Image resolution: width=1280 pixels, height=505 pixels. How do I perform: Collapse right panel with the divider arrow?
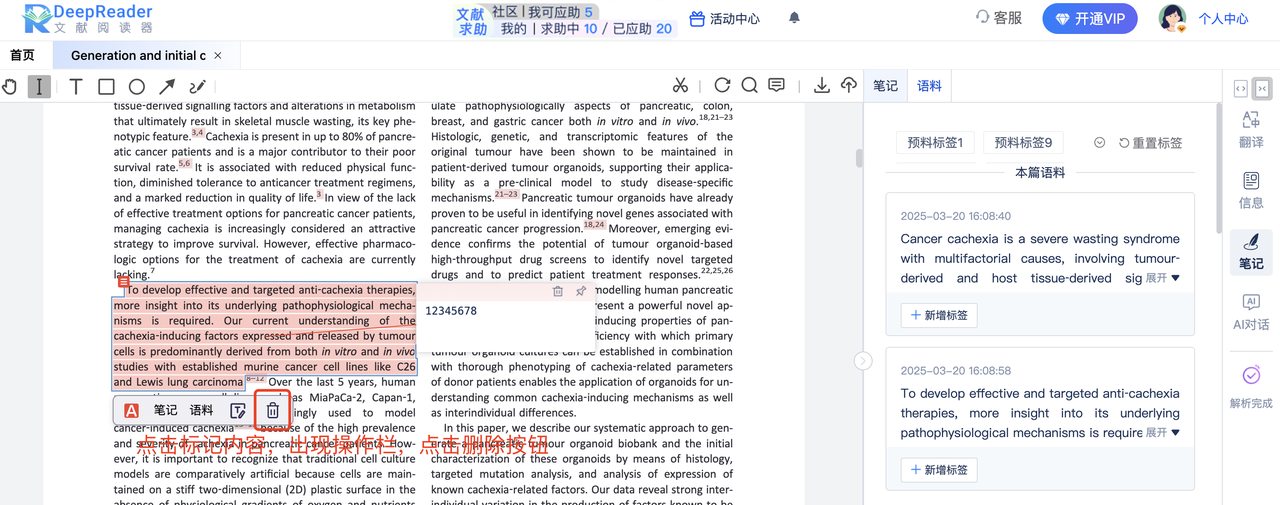863,361
